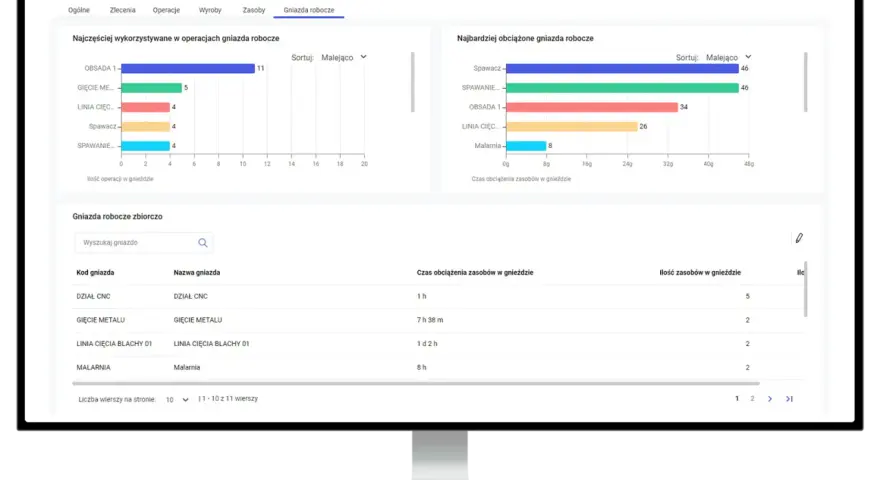This screenshot has width=880, height=480.
Task: Click the OBSADA 1 blue bar valued 11
Action: tap(188, 68)
